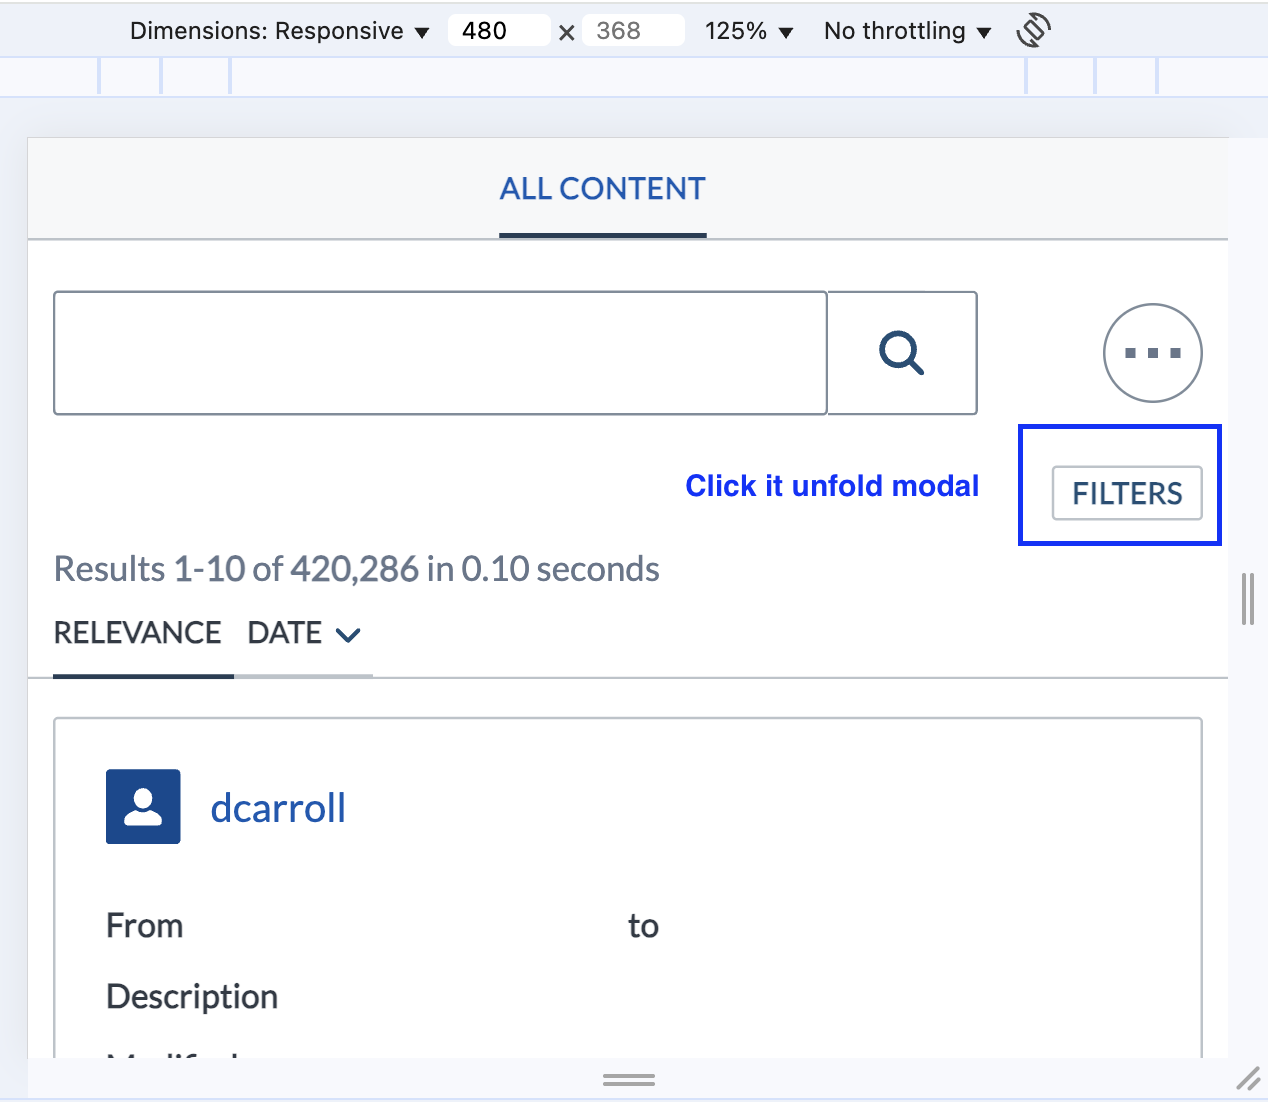Click into the search text box

tap(440, 353)
